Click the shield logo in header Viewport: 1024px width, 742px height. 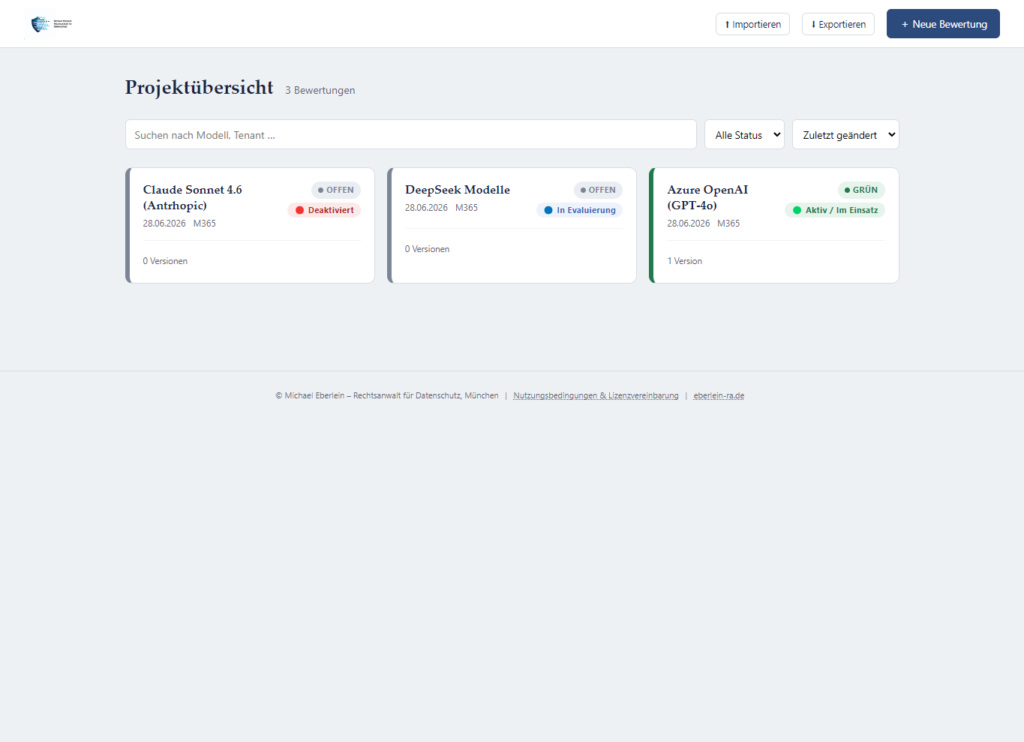[51, 24]
